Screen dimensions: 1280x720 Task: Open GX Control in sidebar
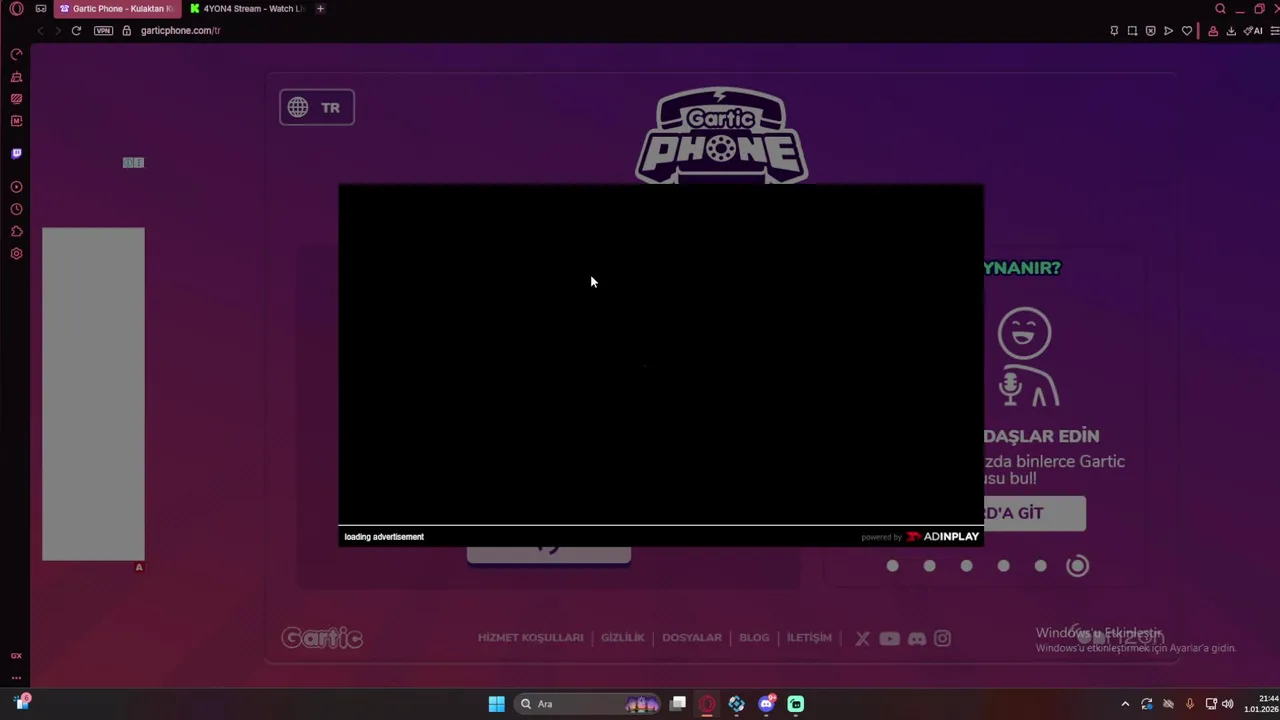click(16, 54)
